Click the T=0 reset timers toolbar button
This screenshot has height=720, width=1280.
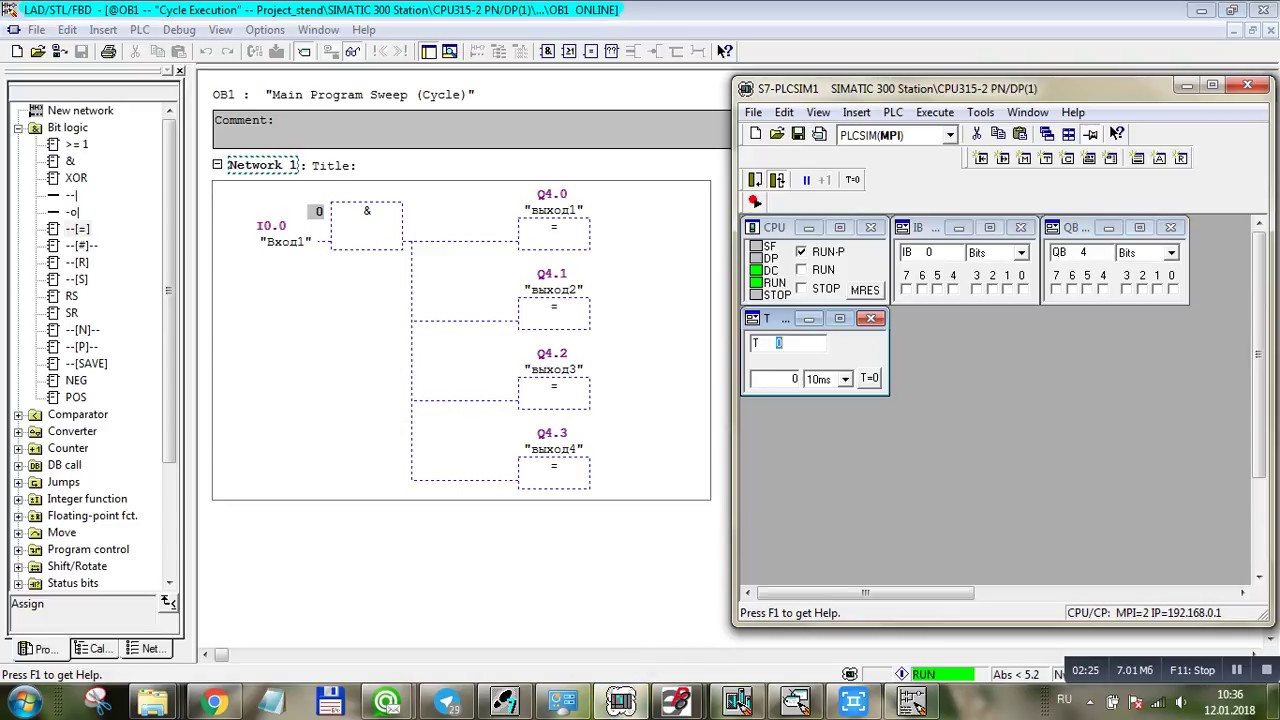[853, 180]
